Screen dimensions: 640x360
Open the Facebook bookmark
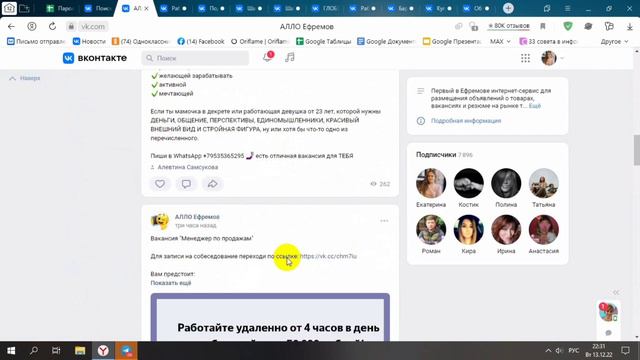201,42
